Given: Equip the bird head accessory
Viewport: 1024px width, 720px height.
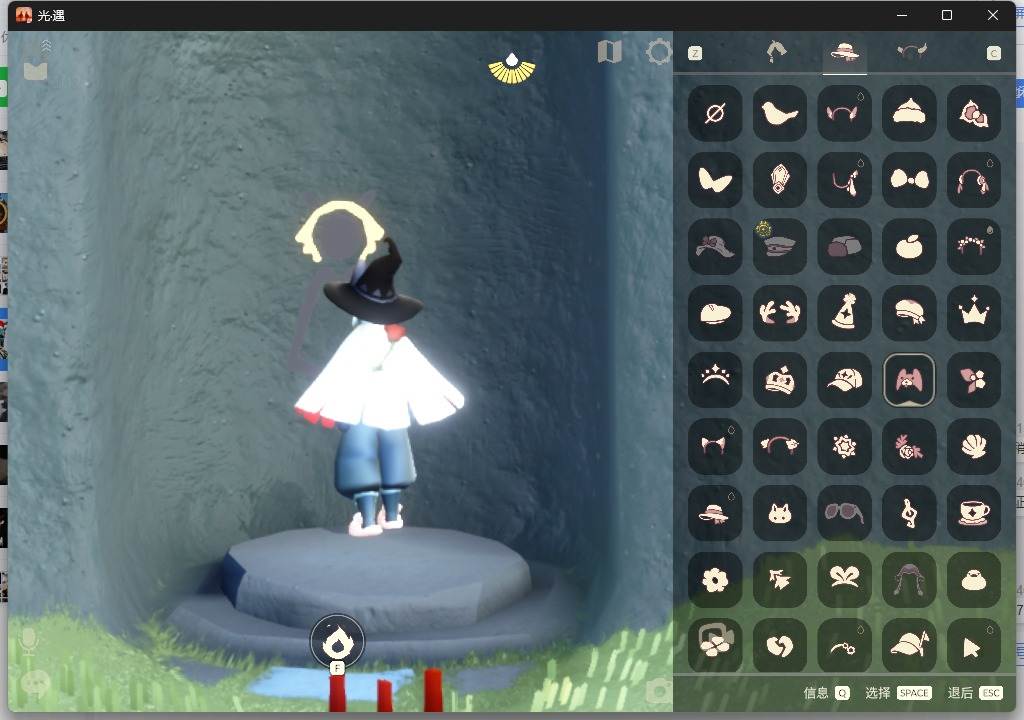Looking at the screenshot, I should [x=780, y=114].
